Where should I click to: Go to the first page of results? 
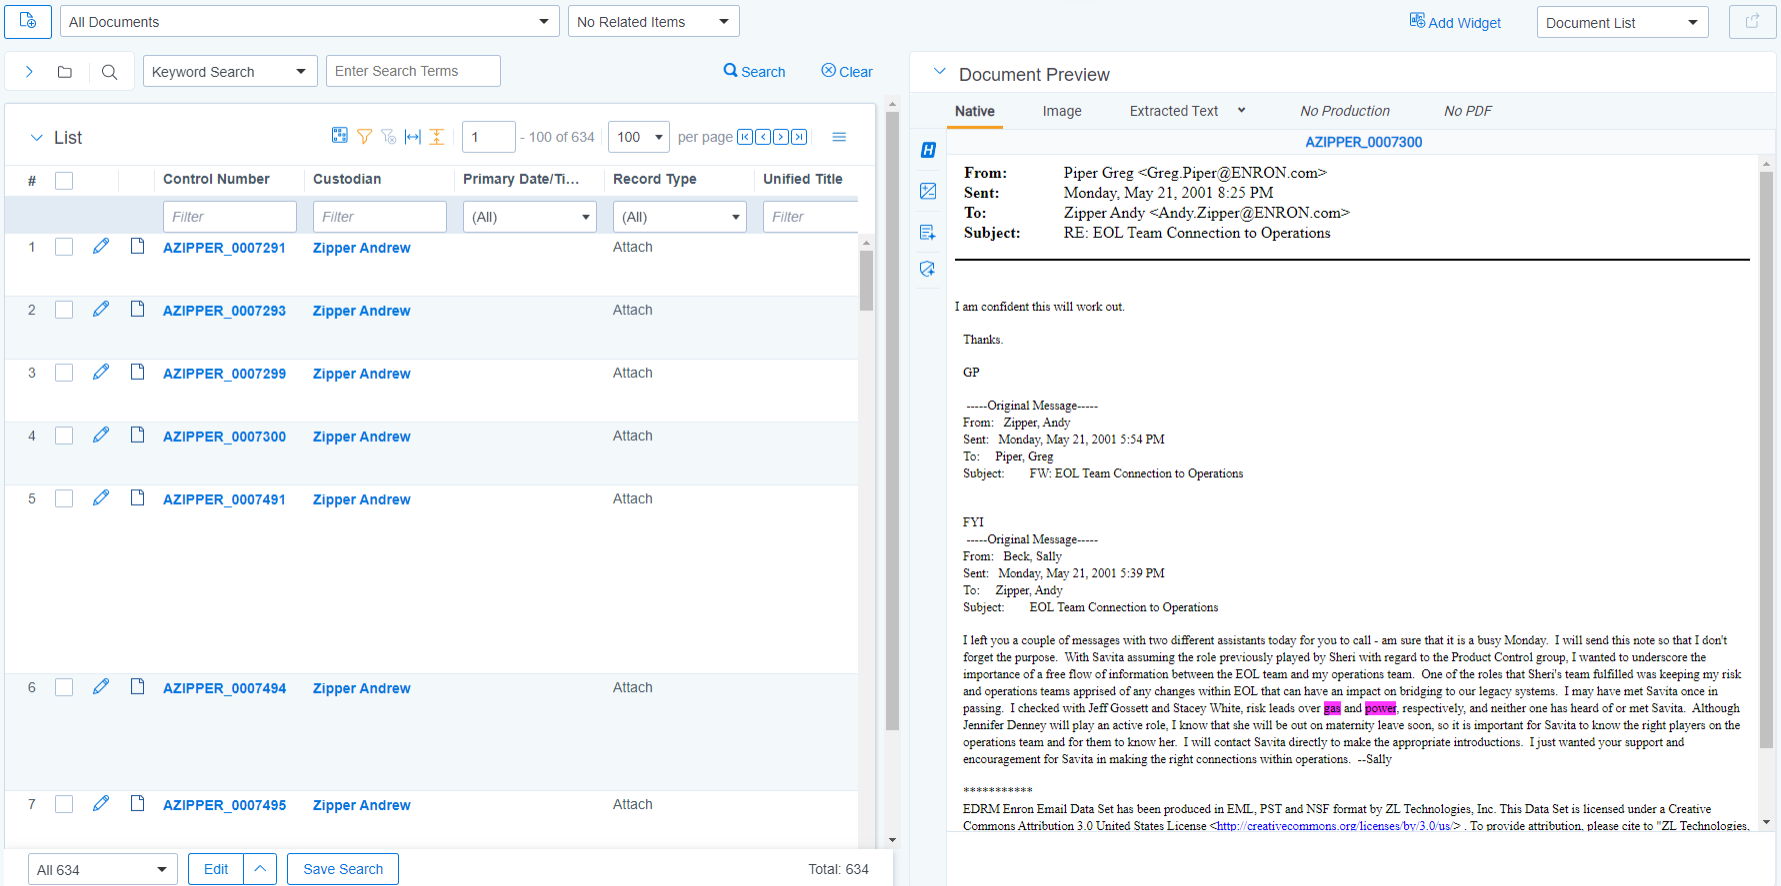pyautogui.click(x=745, y=137)
